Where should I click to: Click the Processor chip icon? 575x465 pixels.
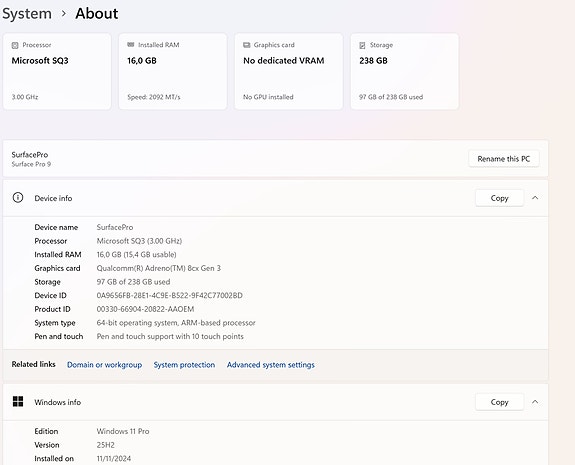point(15,45)
